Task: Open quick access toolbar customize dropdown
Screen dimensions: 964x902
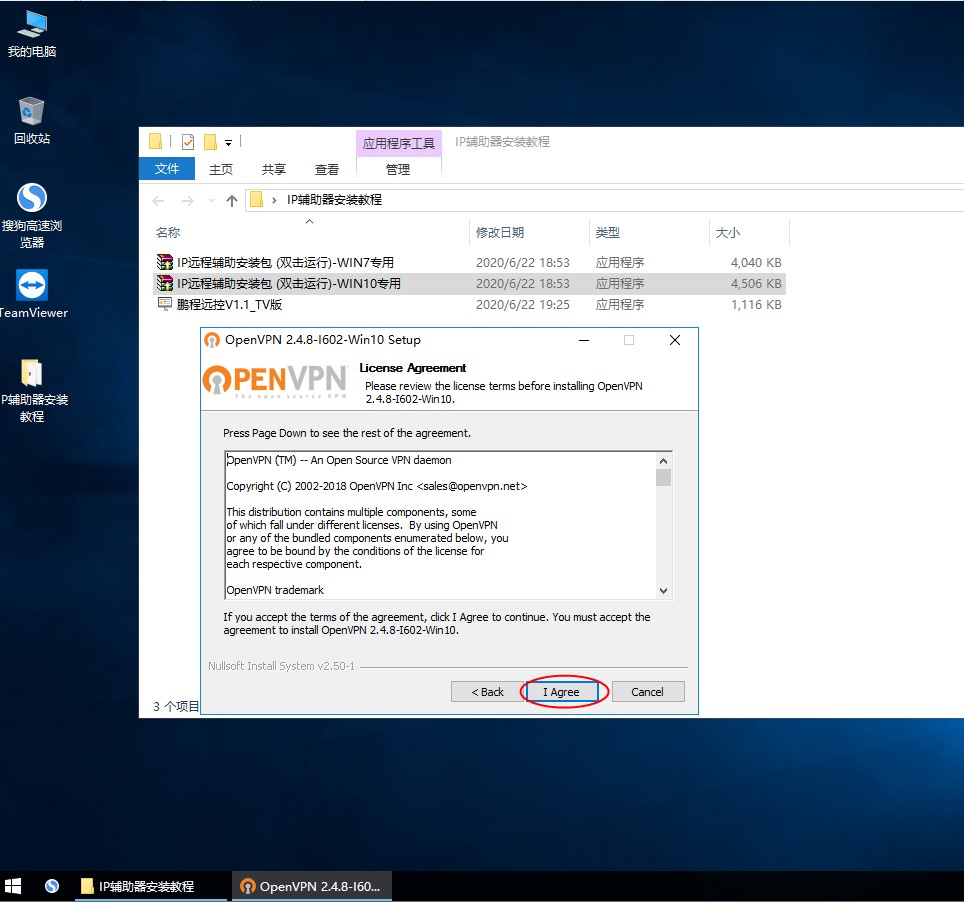Action: (228, 143)
